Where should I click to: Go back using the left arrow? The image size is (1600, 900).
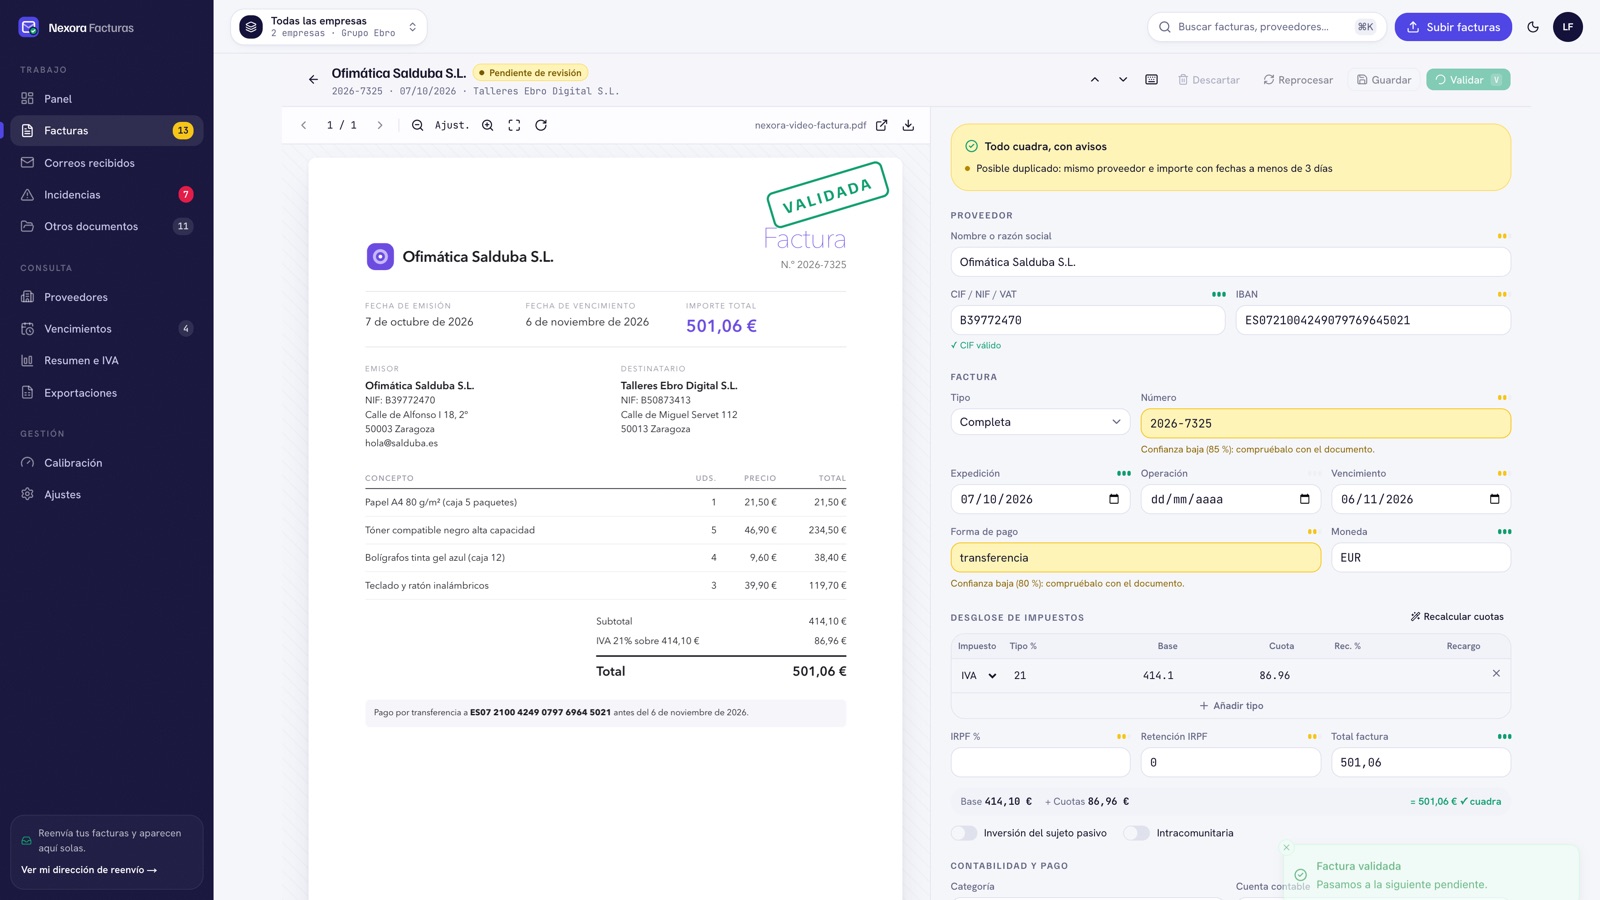tap(313, 79)
